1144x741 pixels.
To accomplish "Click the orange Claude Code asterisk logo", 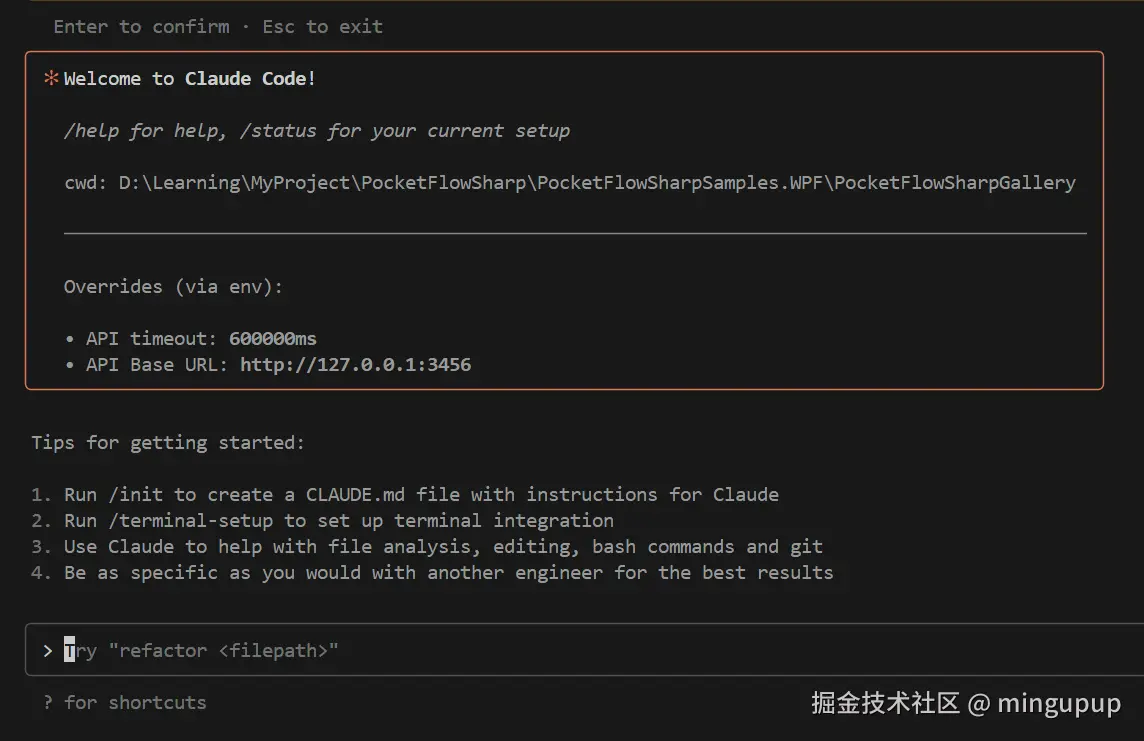I will click(51, 79).
